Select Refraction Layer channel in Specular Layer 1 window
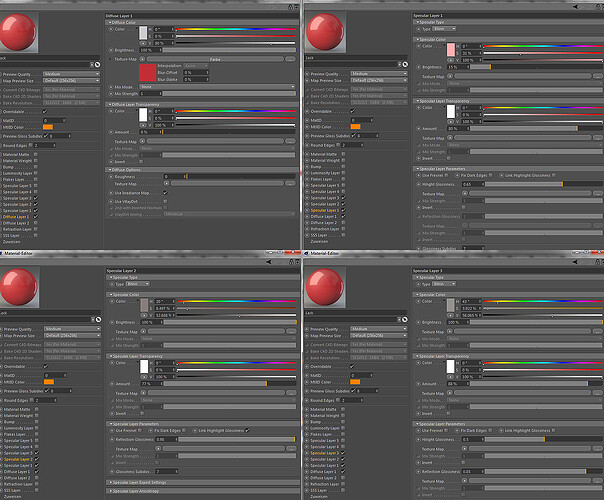 click(x=325, y=229)
